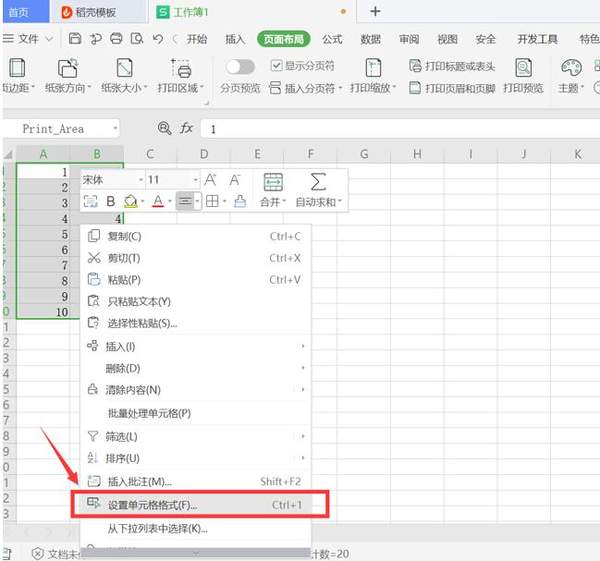
Task: Click the Merge cells (合并) icon
Action: pyautogui.click(x=273, y=182)
